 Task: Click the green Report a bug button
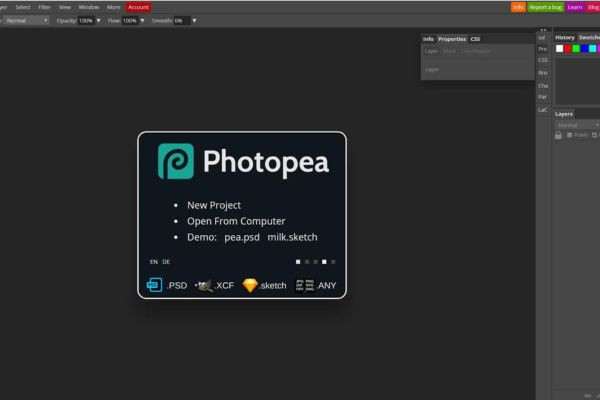[546, 7]
